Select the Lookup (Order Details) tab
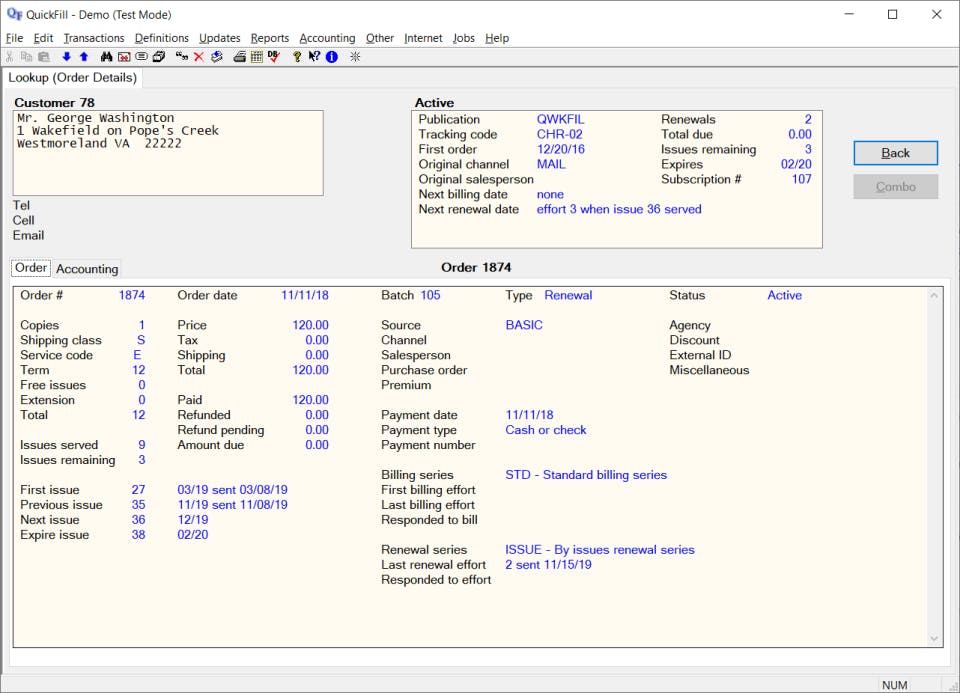This screenshot has width=960, height=693. coord(73,77)
